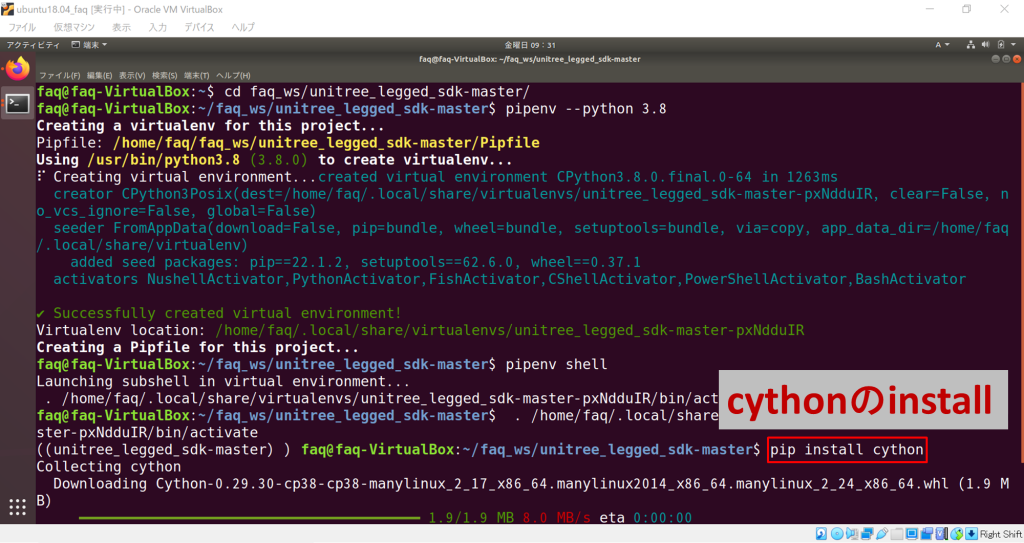
Task: Click 'pipenv shell' command text
Action: [x=556, y=364]
